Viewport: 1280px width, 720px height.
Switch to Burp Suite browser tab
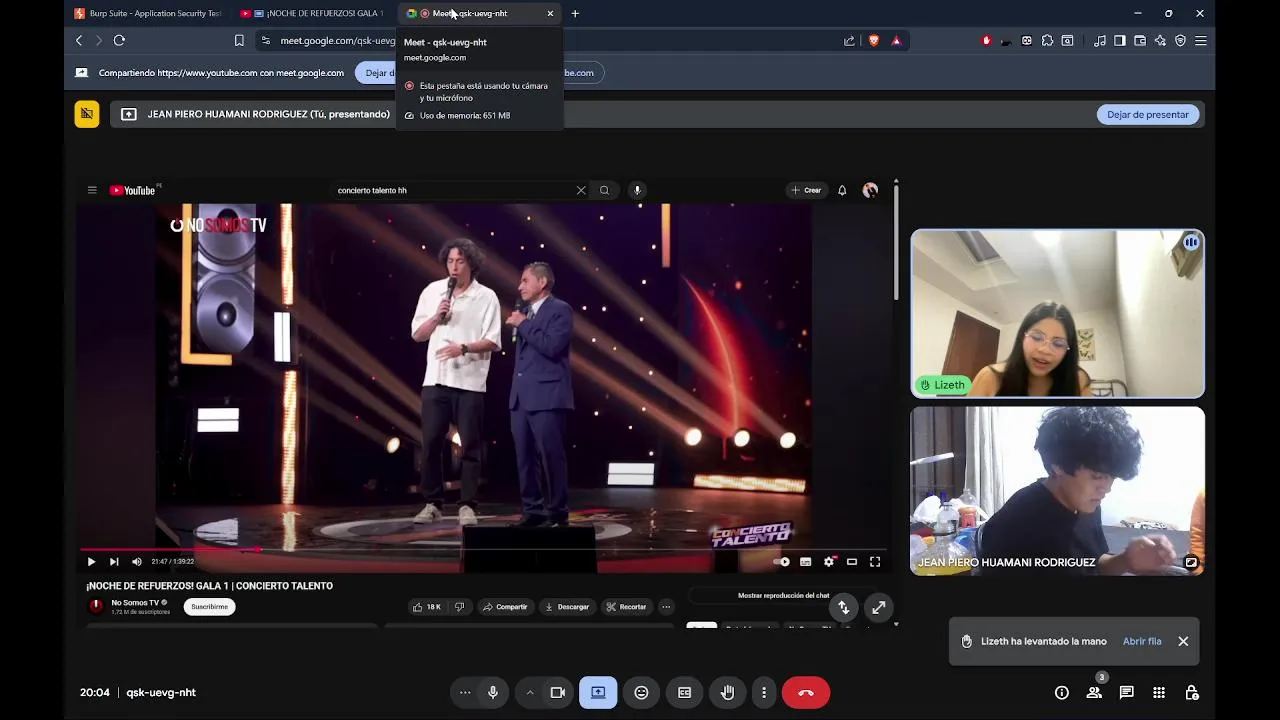(149, 13)
